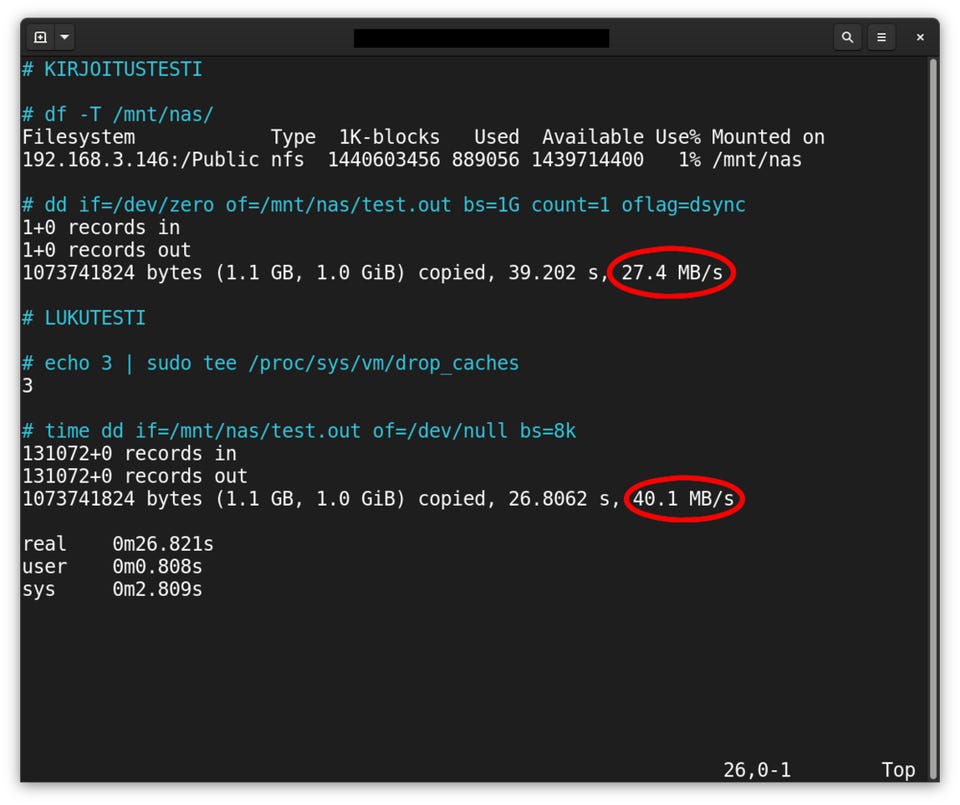Click the KIRJOITUSTESTI comment line
The image size is (960, 805).
(x=112, y=69)
